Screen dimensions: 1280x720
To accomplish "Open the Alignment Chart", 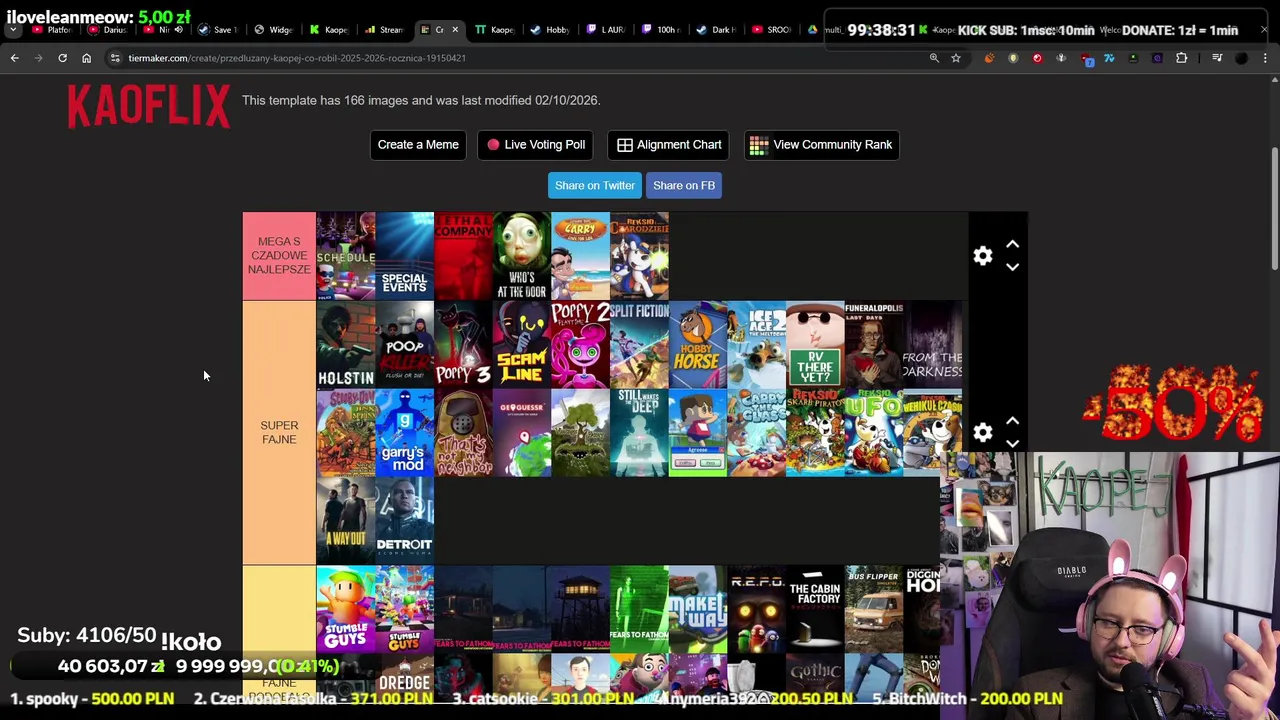I will point(669,145).
